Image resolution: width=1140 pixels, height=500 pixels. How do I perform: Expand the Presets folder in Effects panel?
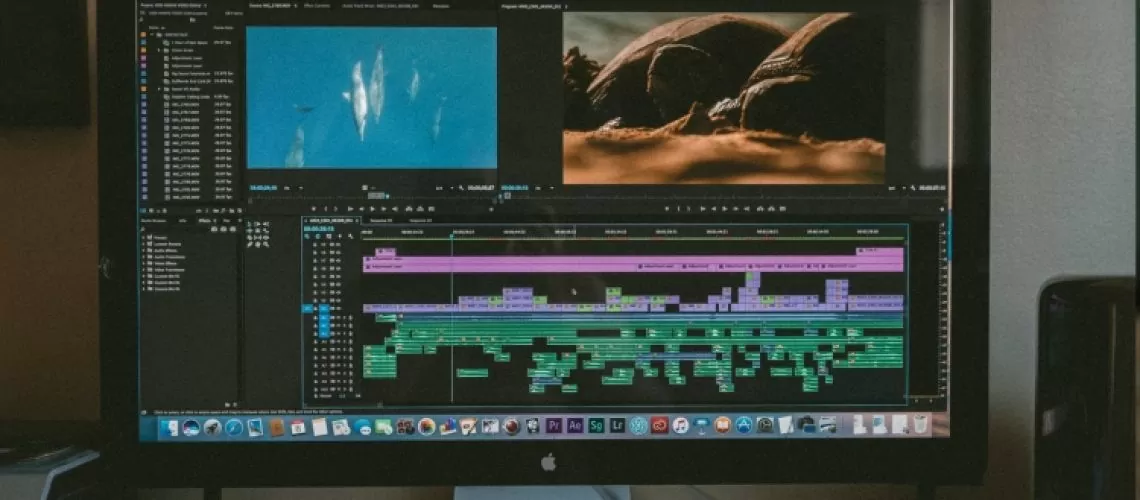tap(143, 237)
